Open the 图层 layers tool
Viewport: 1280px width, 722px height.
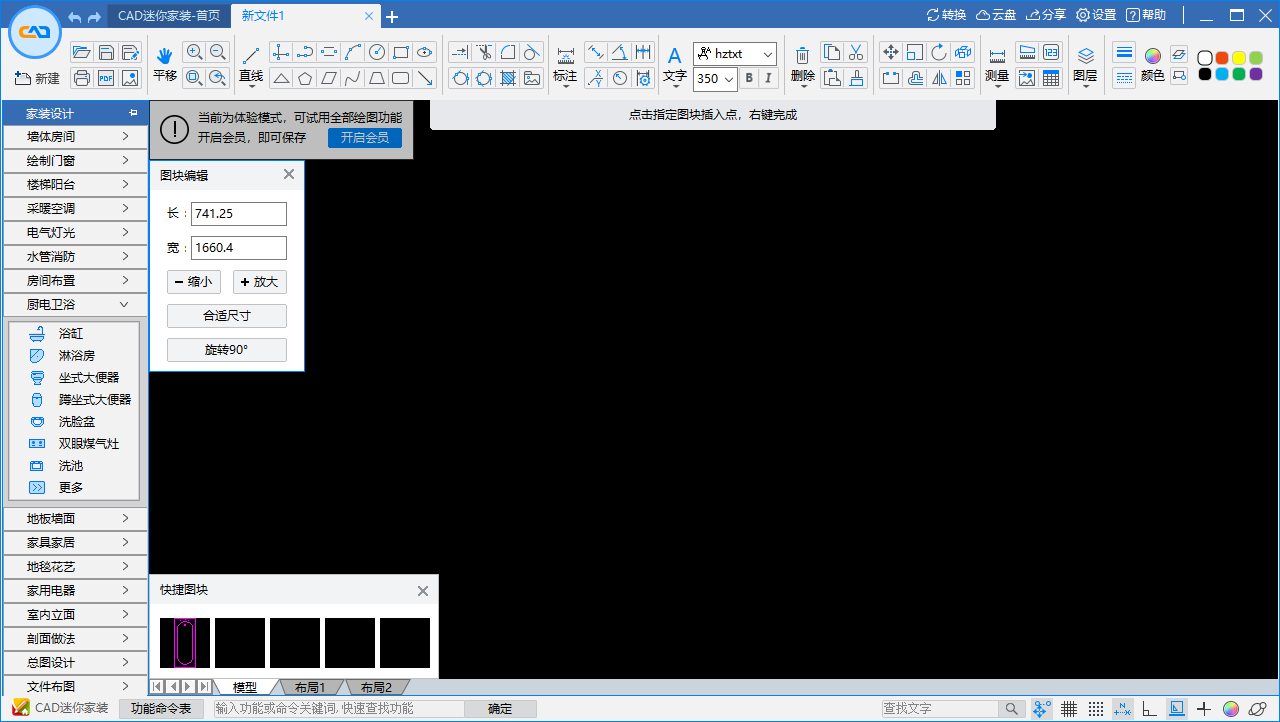pos(1085,56)
